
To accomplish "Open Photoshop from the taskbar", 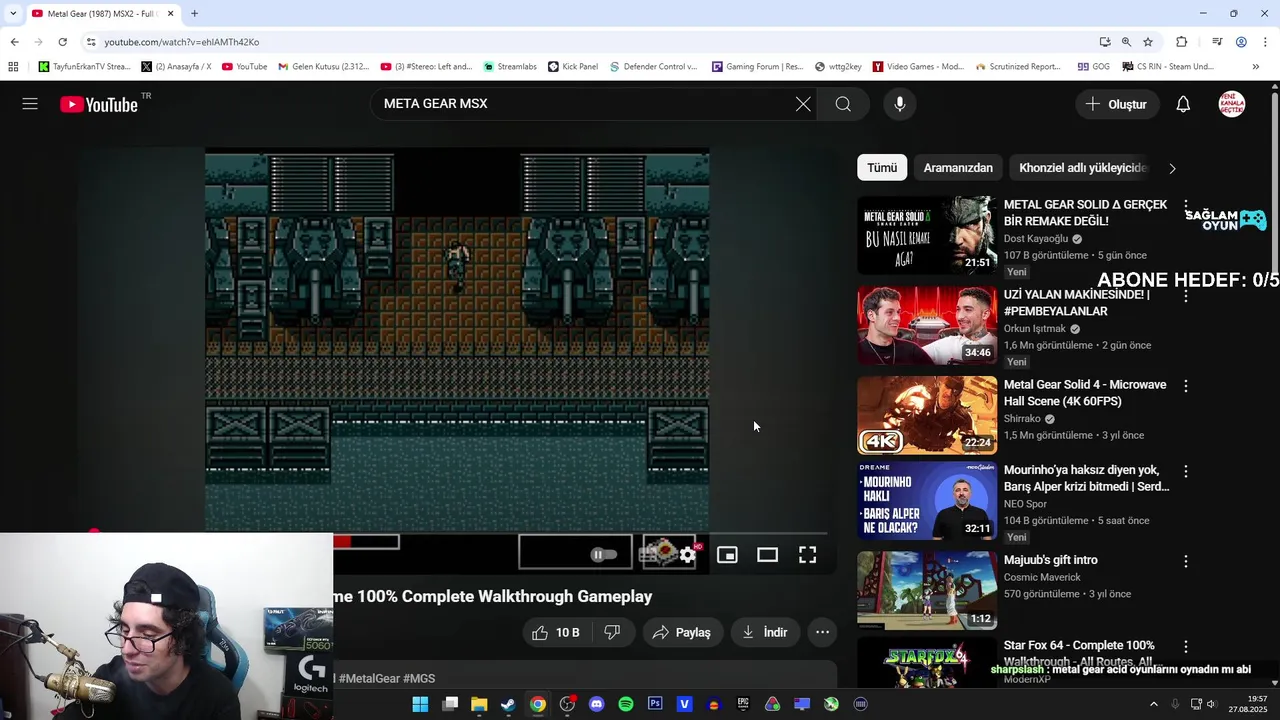I will pyautogui.click(x=655, y=704).
